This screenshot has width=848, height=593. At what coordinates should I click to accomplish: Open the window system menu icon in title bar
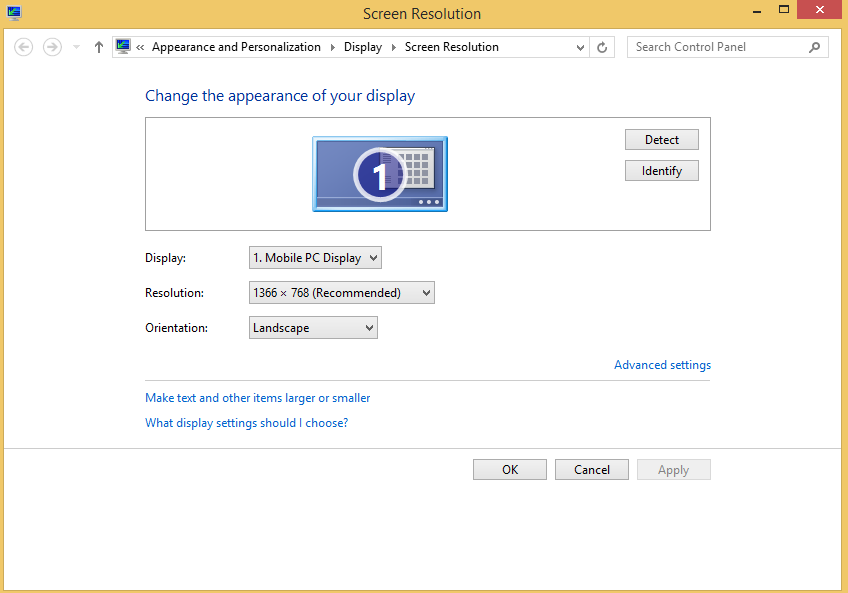coord(14,13)
